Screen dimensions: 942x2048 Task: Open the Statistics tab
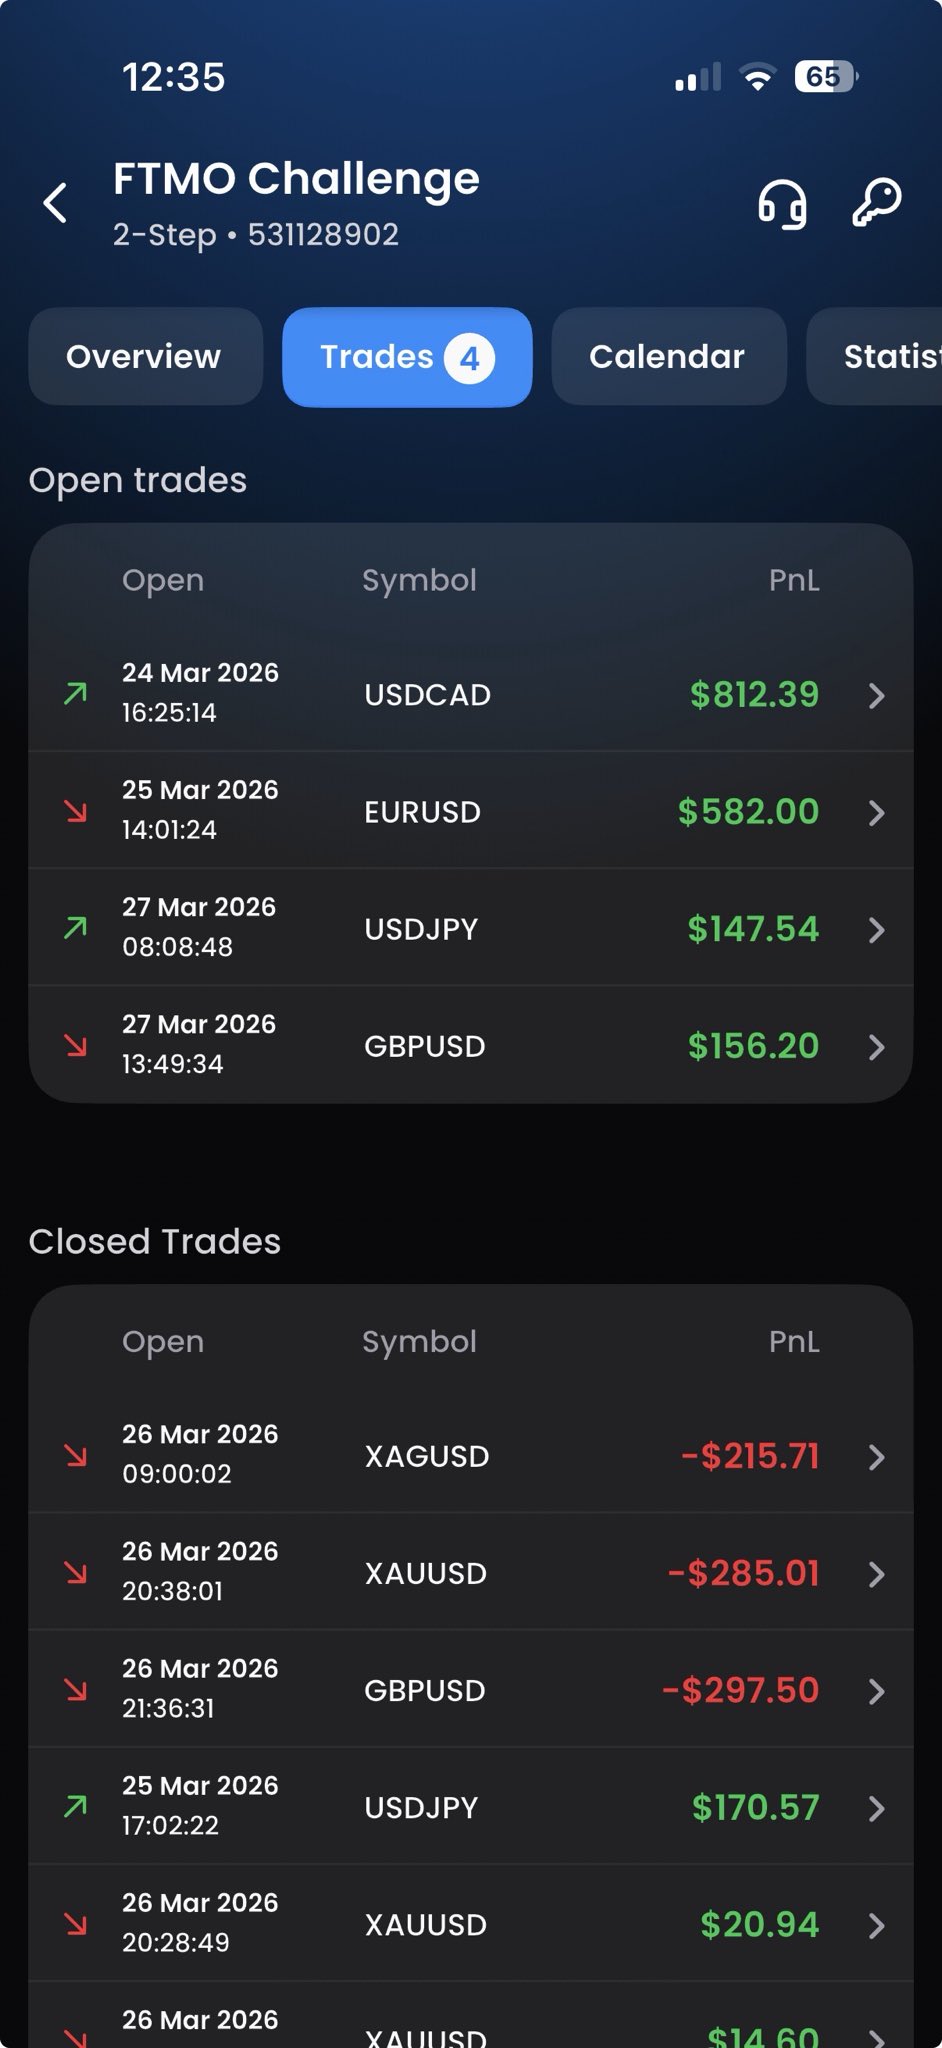(x=890, y=357)
